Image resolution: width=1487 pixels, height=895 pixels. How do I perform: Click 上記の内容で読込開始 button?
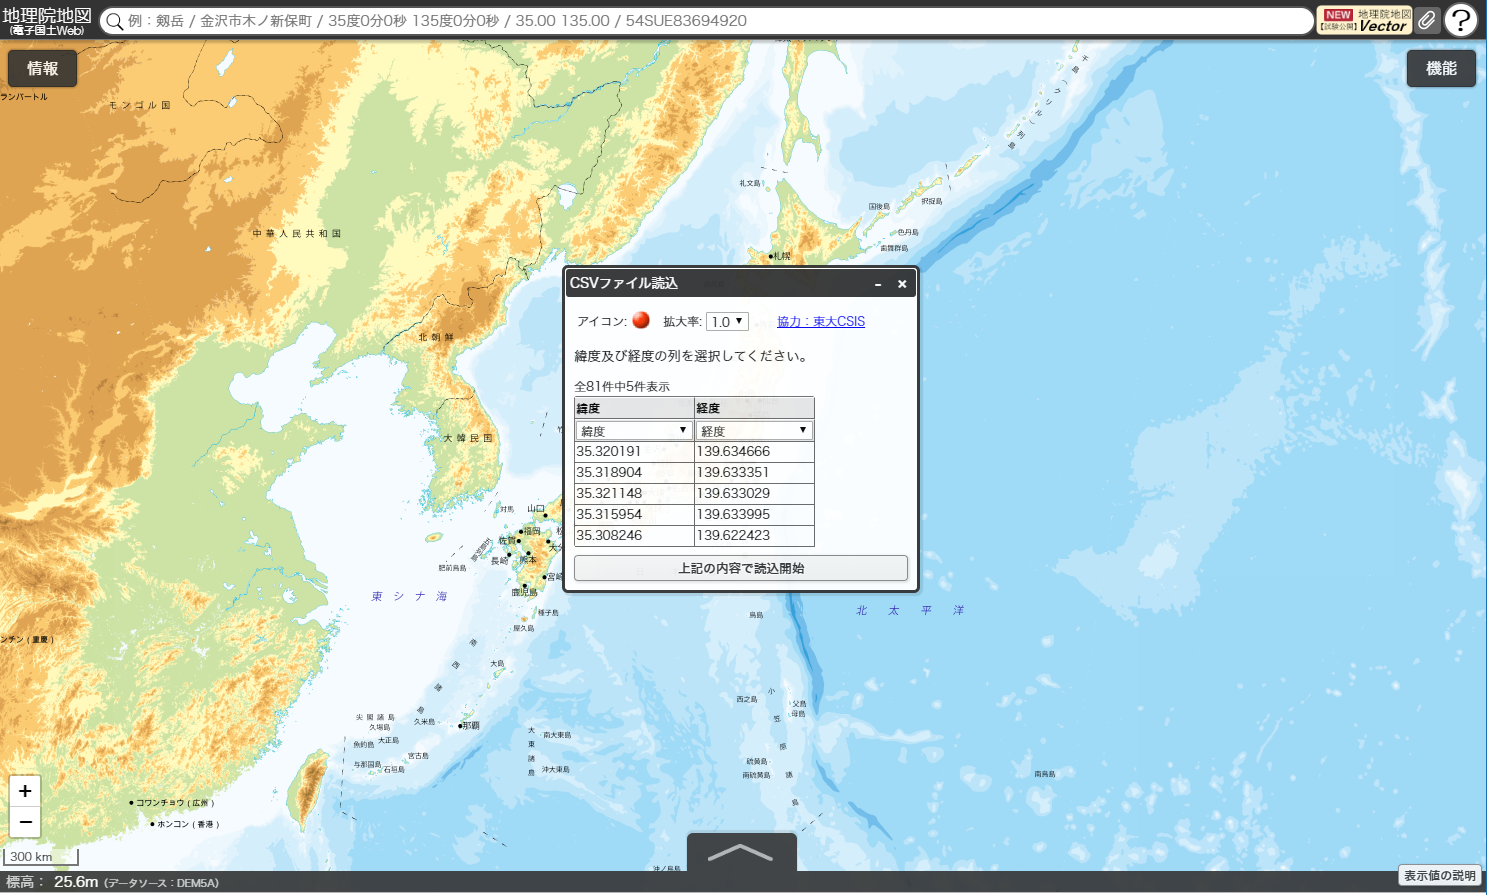coord(741,568)
